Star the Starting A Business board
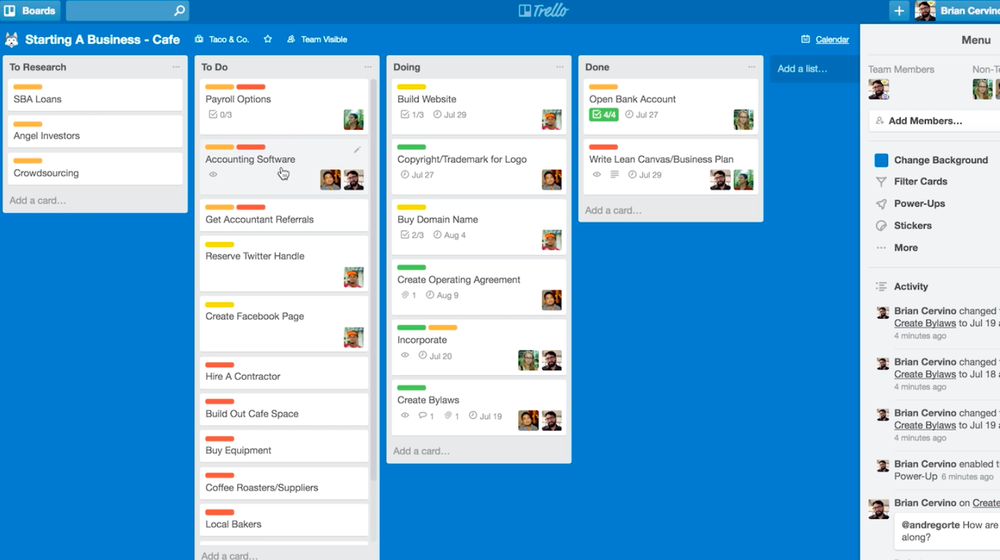Viewport: 1000px width, 560px height. [x=268, y=40]
